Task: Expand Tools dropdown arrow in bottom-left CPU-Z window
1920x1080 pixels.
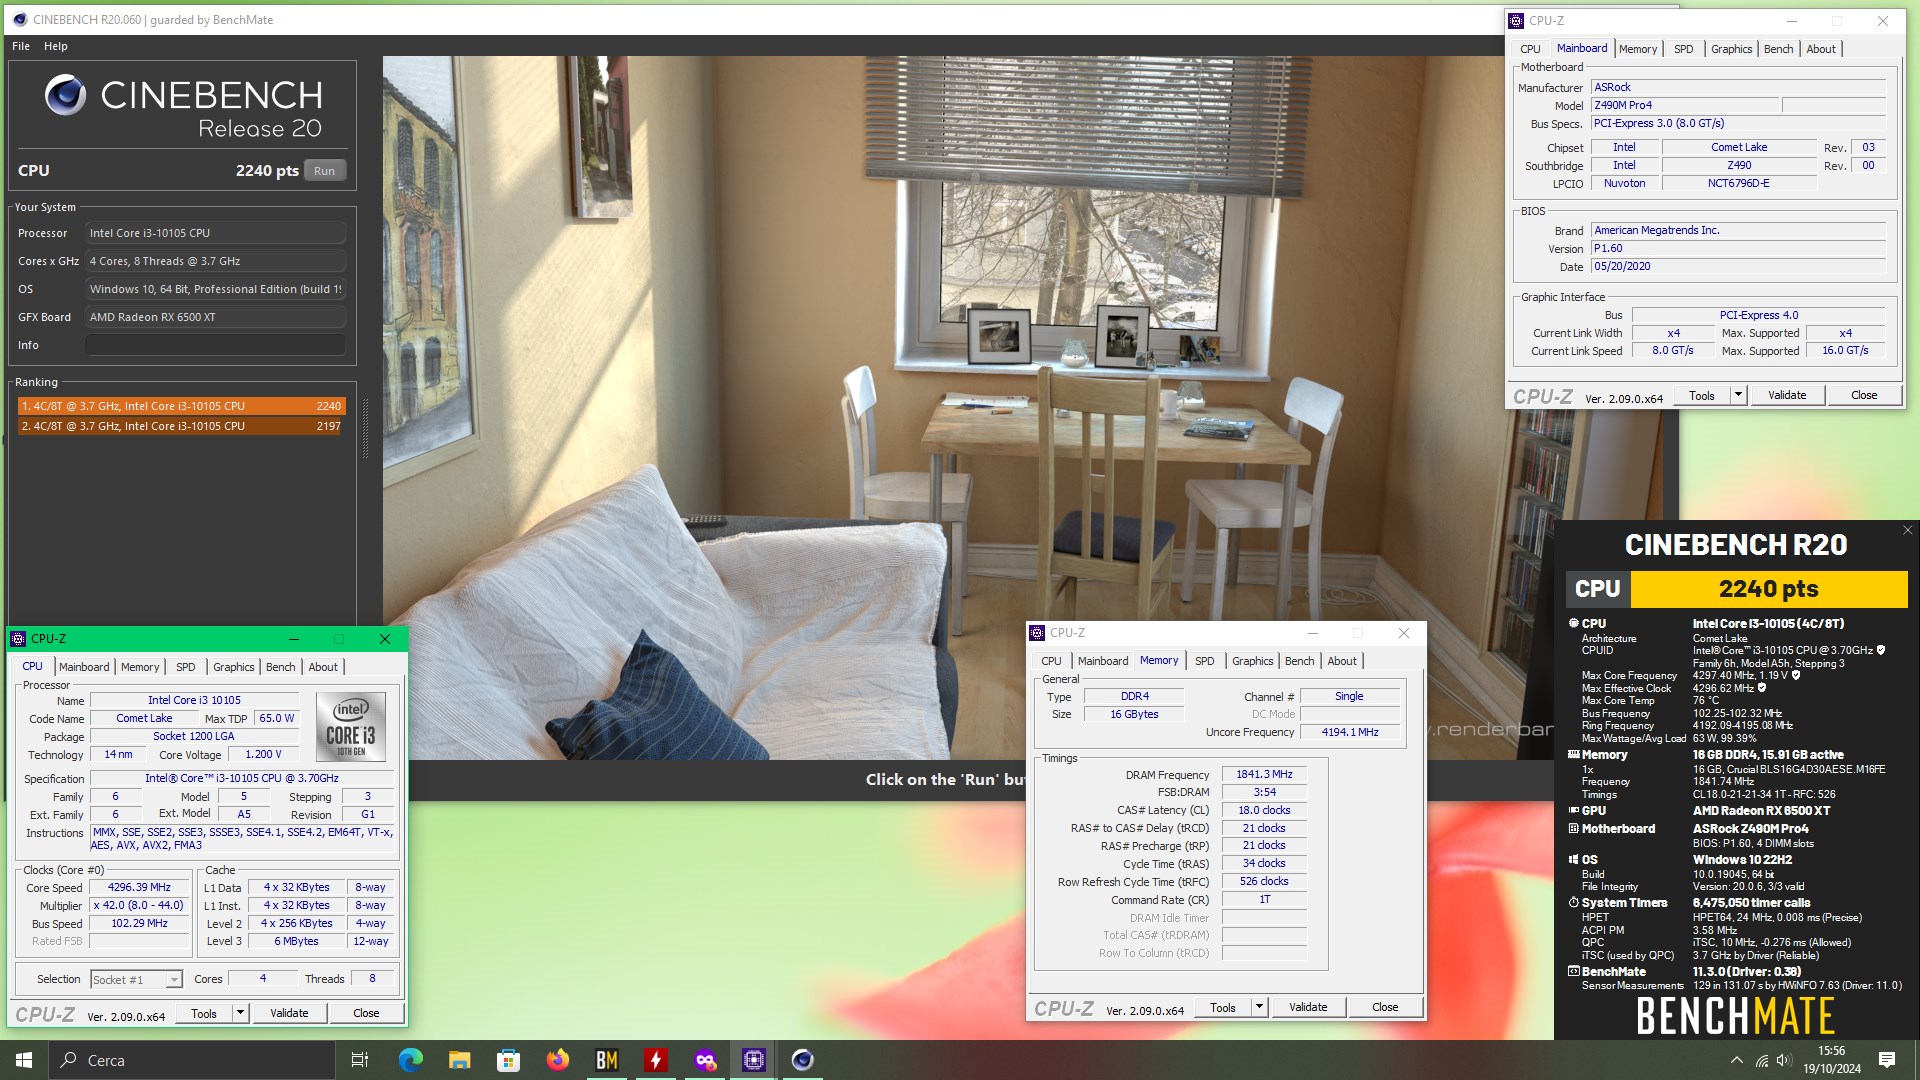Action: coord(240,1013)
